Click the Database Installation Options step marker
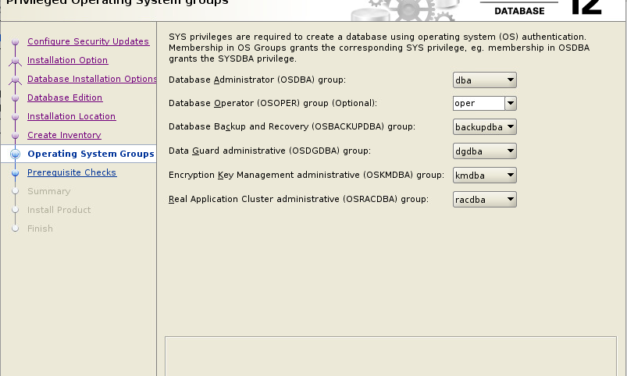The height and width of the screenshot is (376, 627). click(15, 80)
